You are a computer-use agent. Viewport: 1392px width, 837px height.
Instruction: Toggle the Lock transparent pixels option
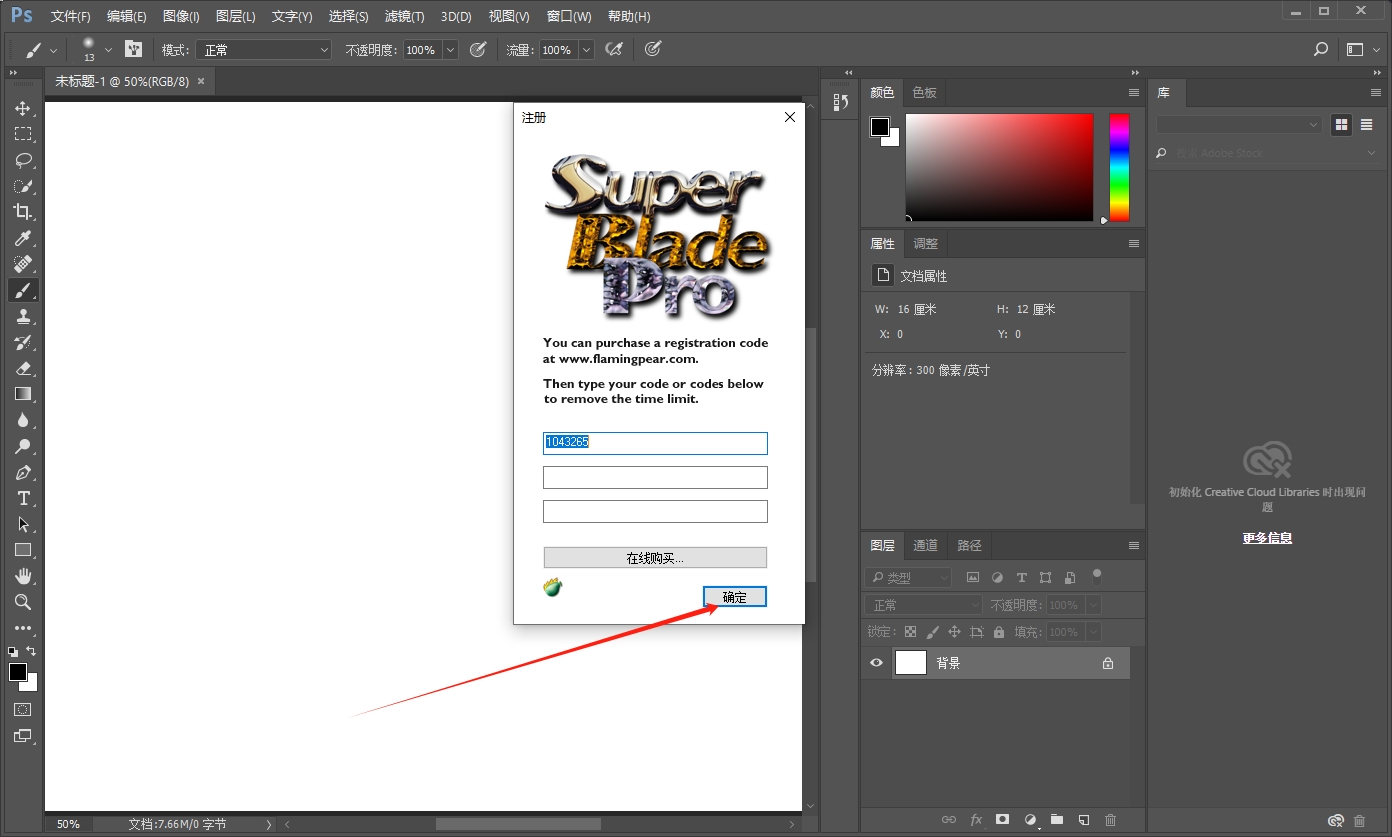tap(910, 632)
